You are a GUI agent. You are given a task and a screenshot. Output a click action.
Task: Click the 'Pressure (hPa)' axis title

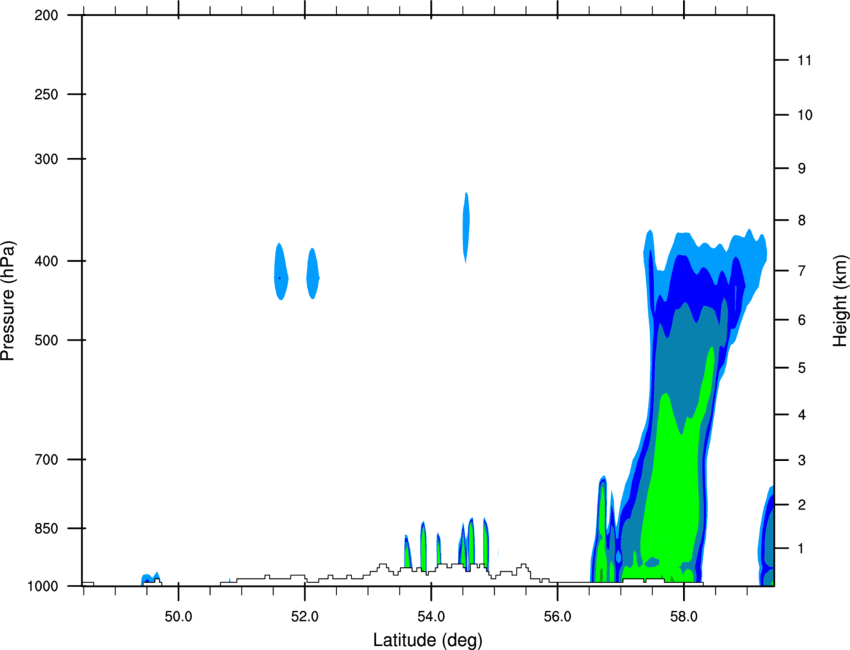tap(8, 301)
